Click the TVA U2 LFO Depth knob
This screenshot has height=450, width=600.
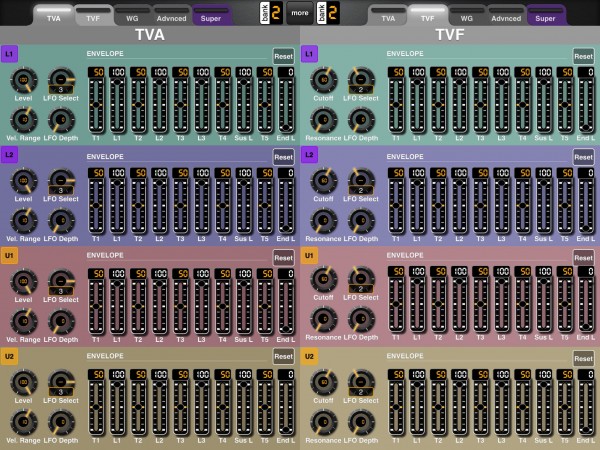61,422
